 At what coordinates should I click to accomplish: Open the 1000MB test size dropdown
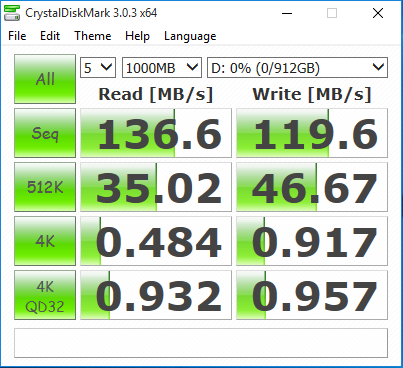click(162, 68)
